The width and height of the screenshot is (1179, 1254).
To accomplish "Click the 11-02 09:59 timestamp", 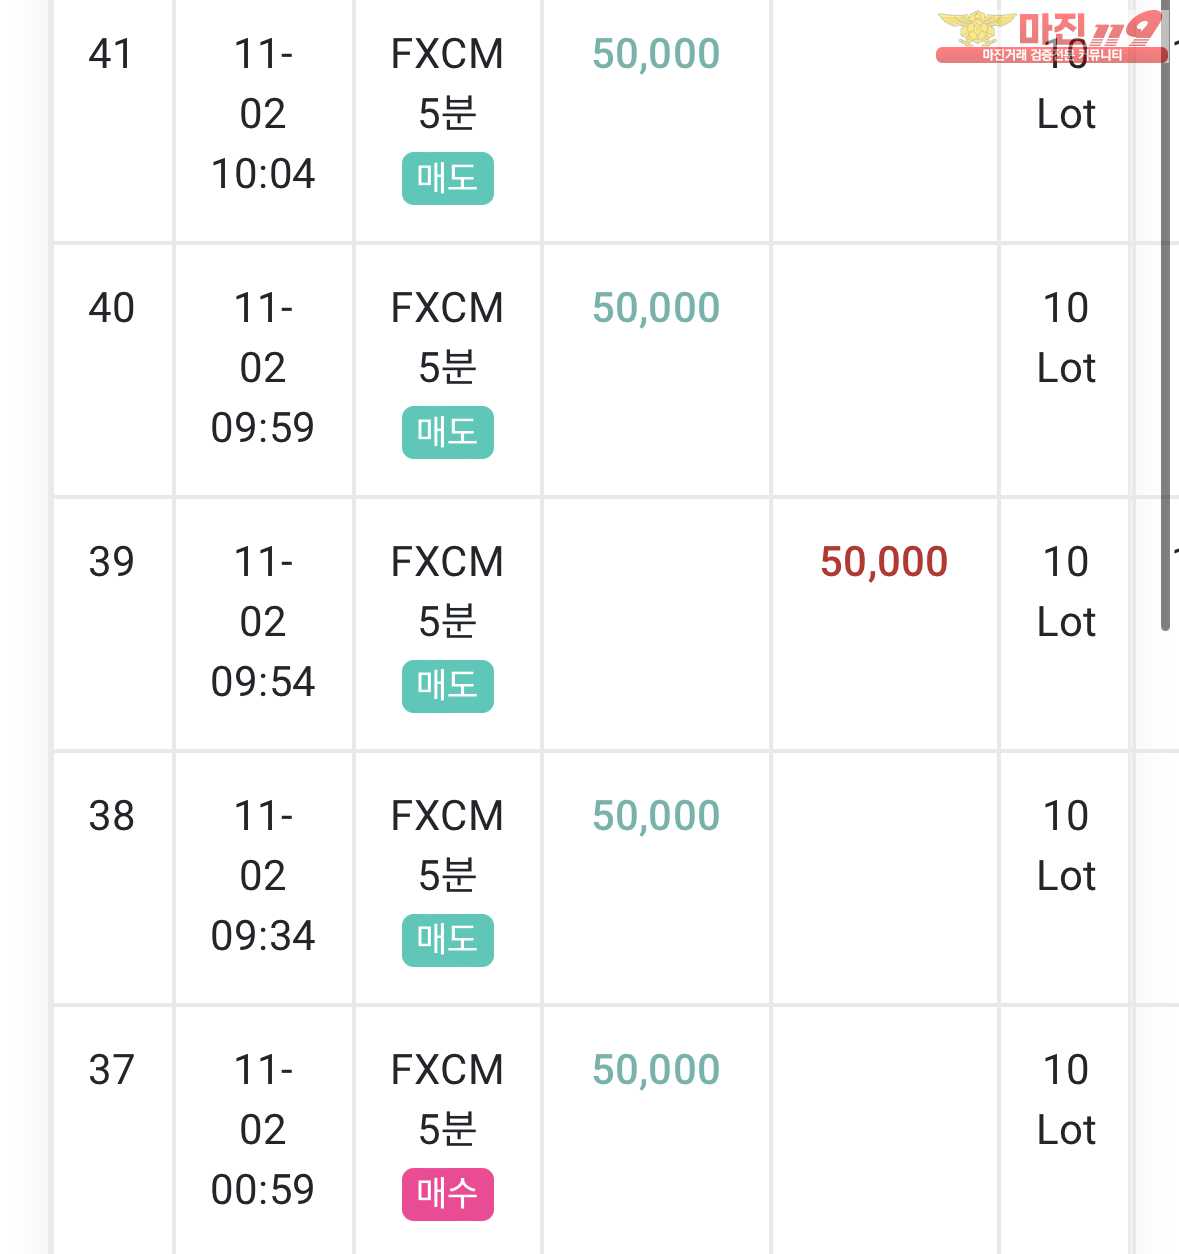I will tap(263, 368).
